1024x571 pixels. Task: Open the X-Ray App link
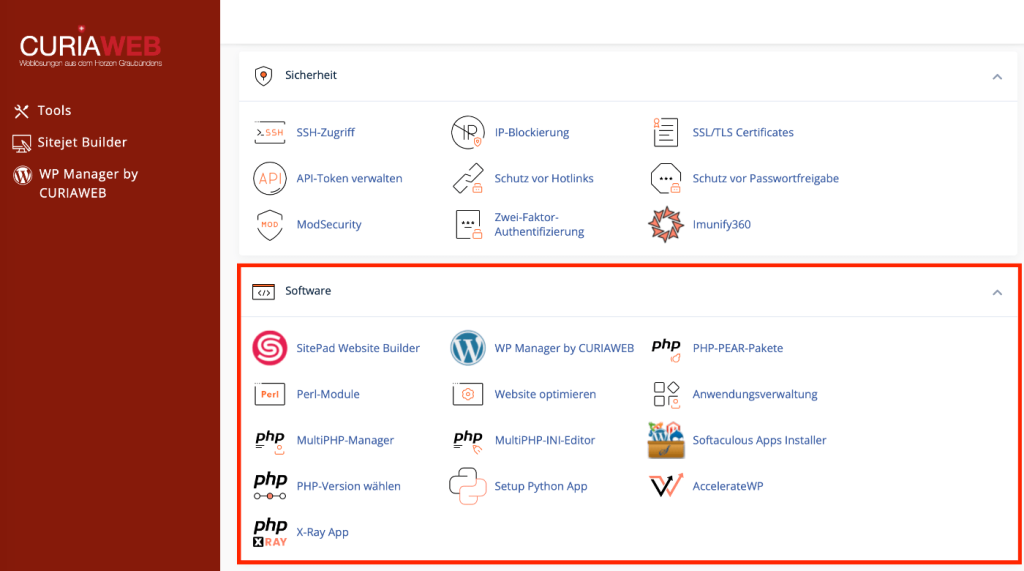tap(323, 532)
